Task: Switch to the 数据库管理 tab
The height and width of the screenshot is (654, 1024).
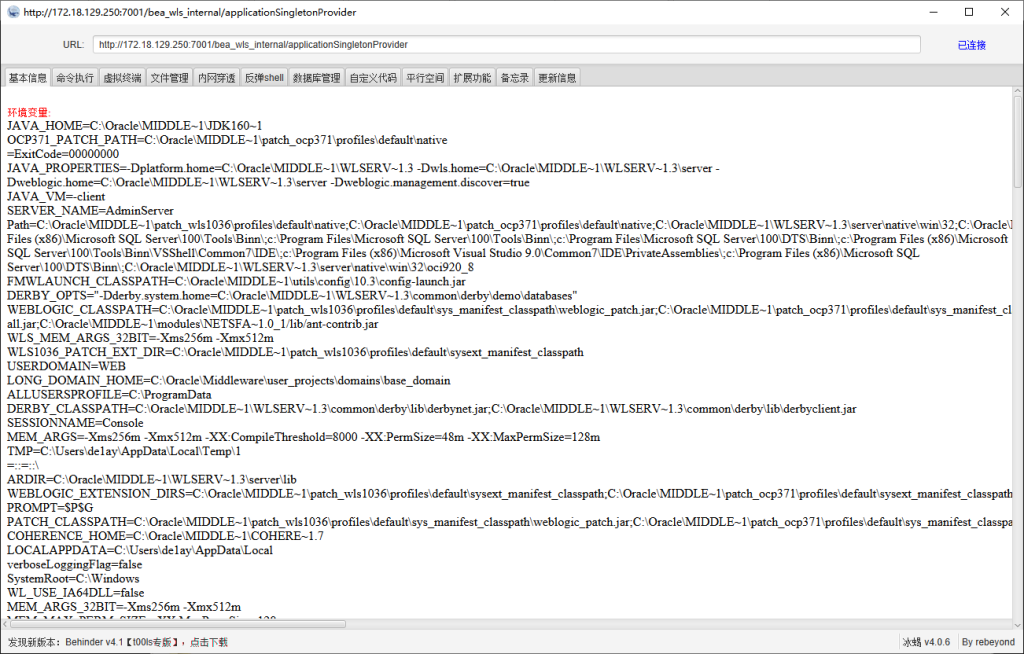Action: 317,78
